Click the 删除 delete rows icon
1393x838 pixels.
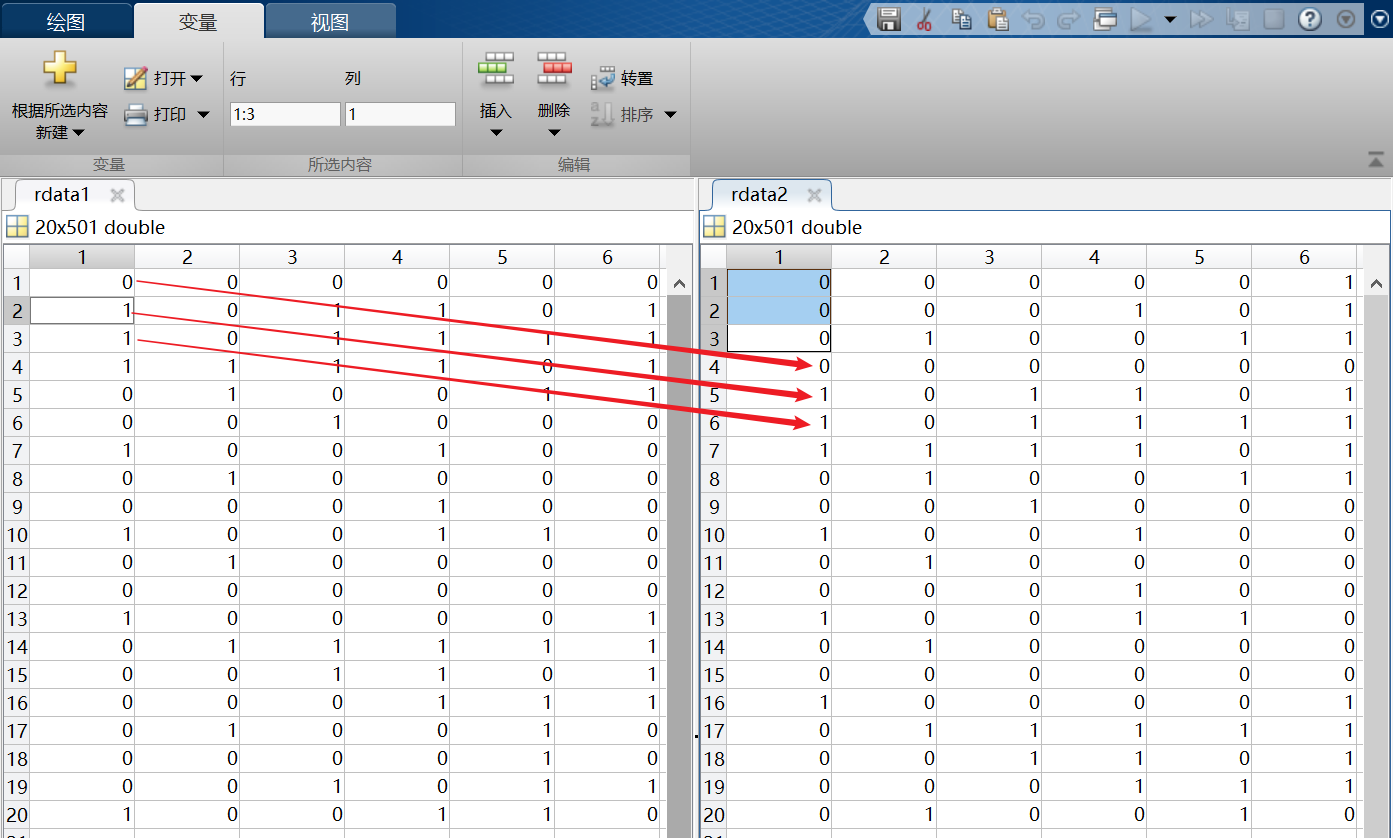click(x=554, y=70)
